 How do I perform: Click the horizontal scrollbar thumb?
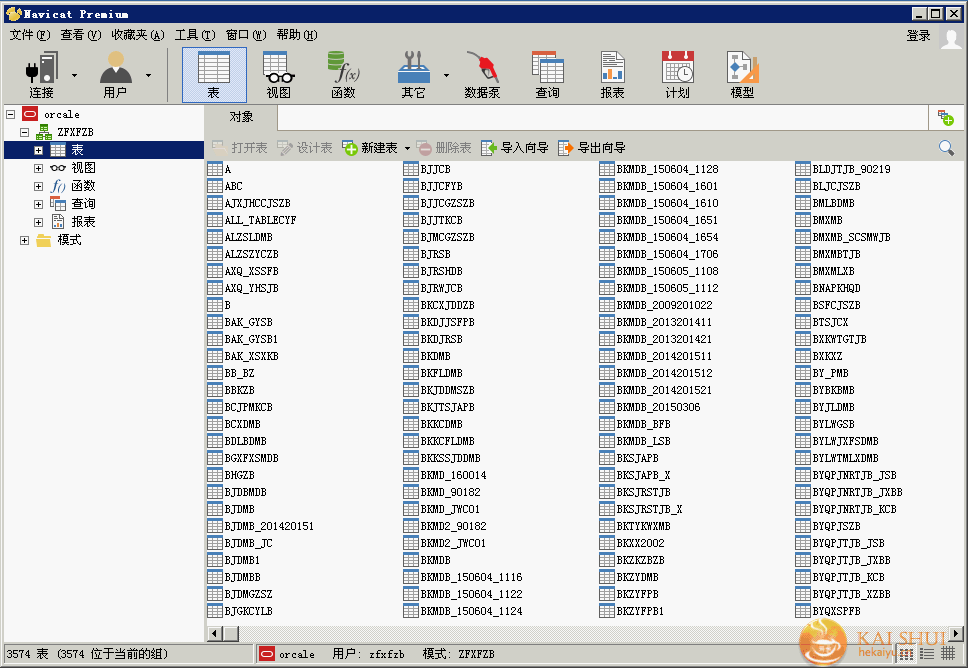pyautogui.click(x=231, y=633)
